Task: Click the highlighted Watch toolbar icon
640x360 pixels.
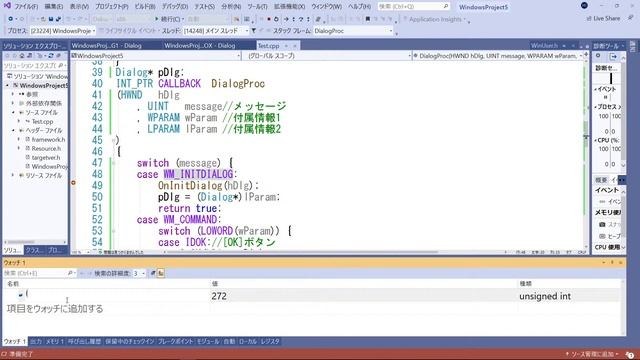Action: (161, 273)
